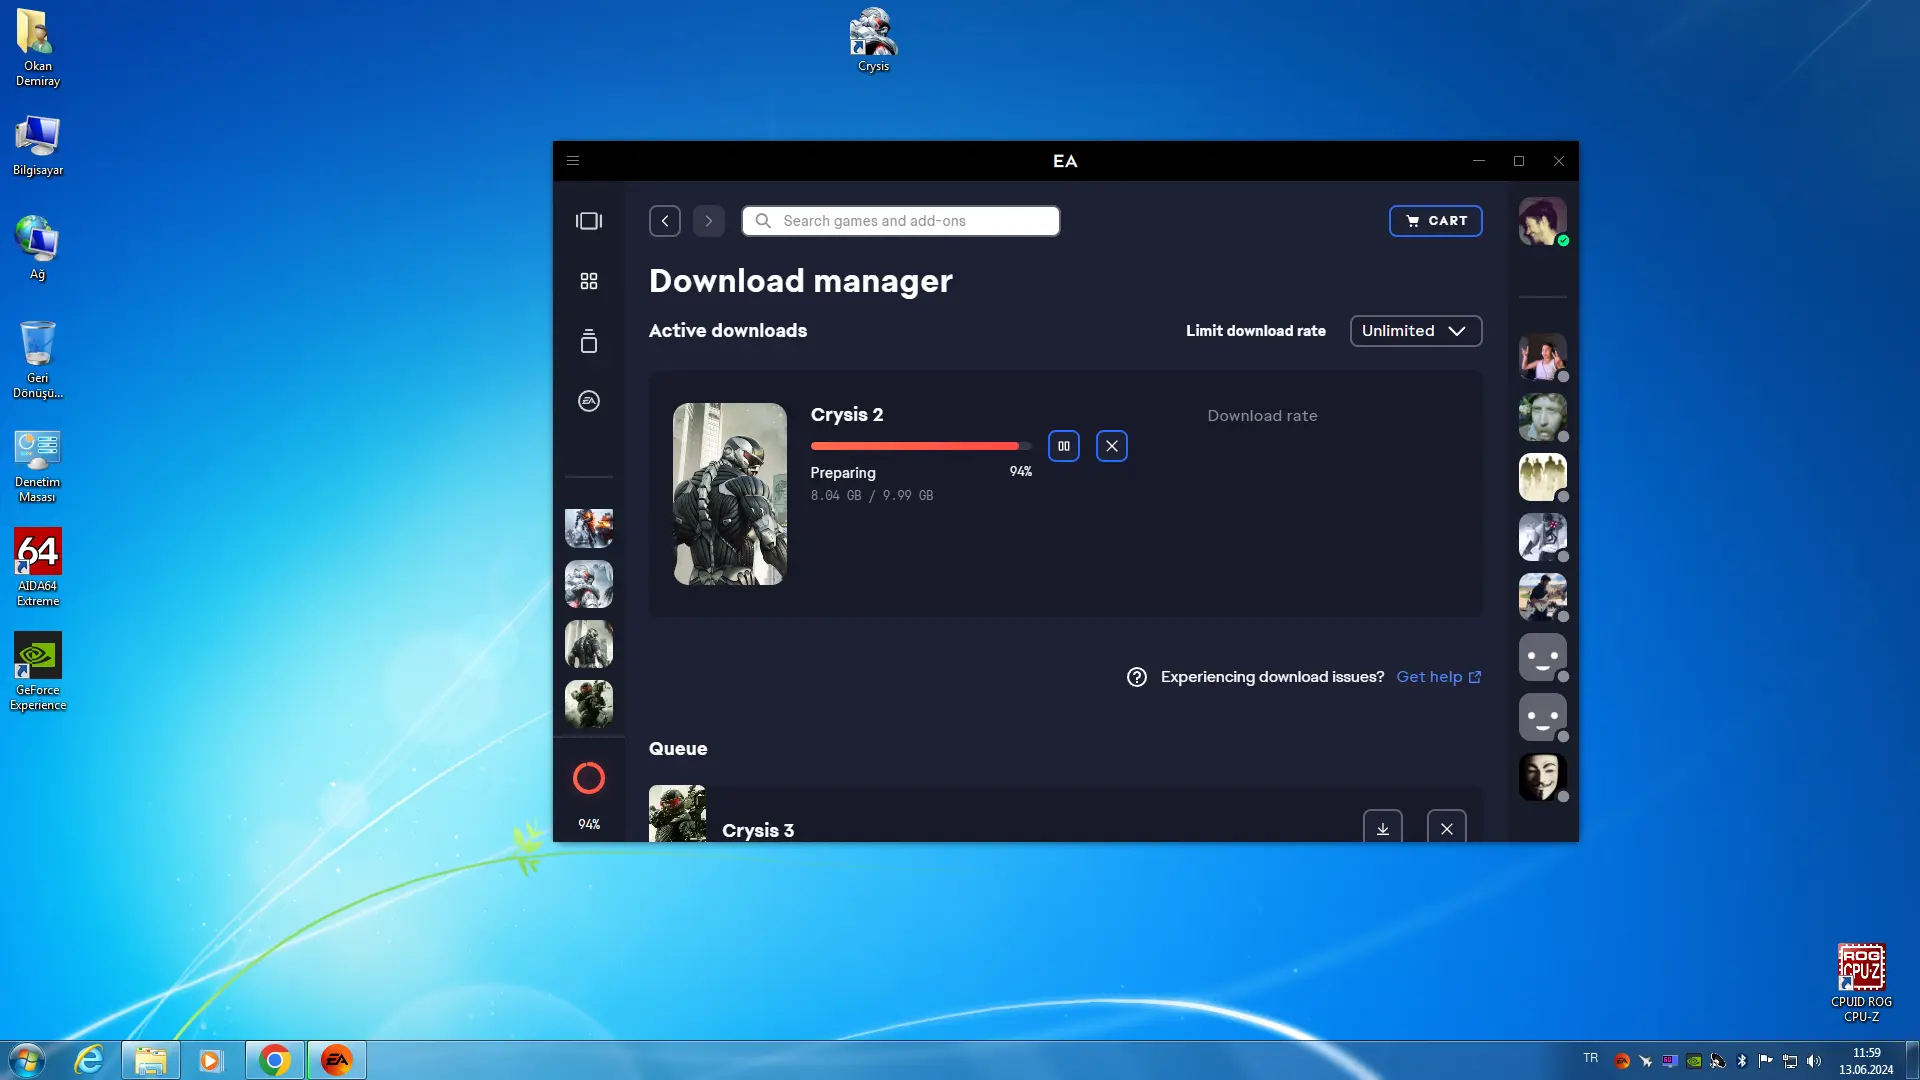Open the Geri Dönüşüm recycle bin
This screenshot has width=1920, height=1080.
coord(37,360)
